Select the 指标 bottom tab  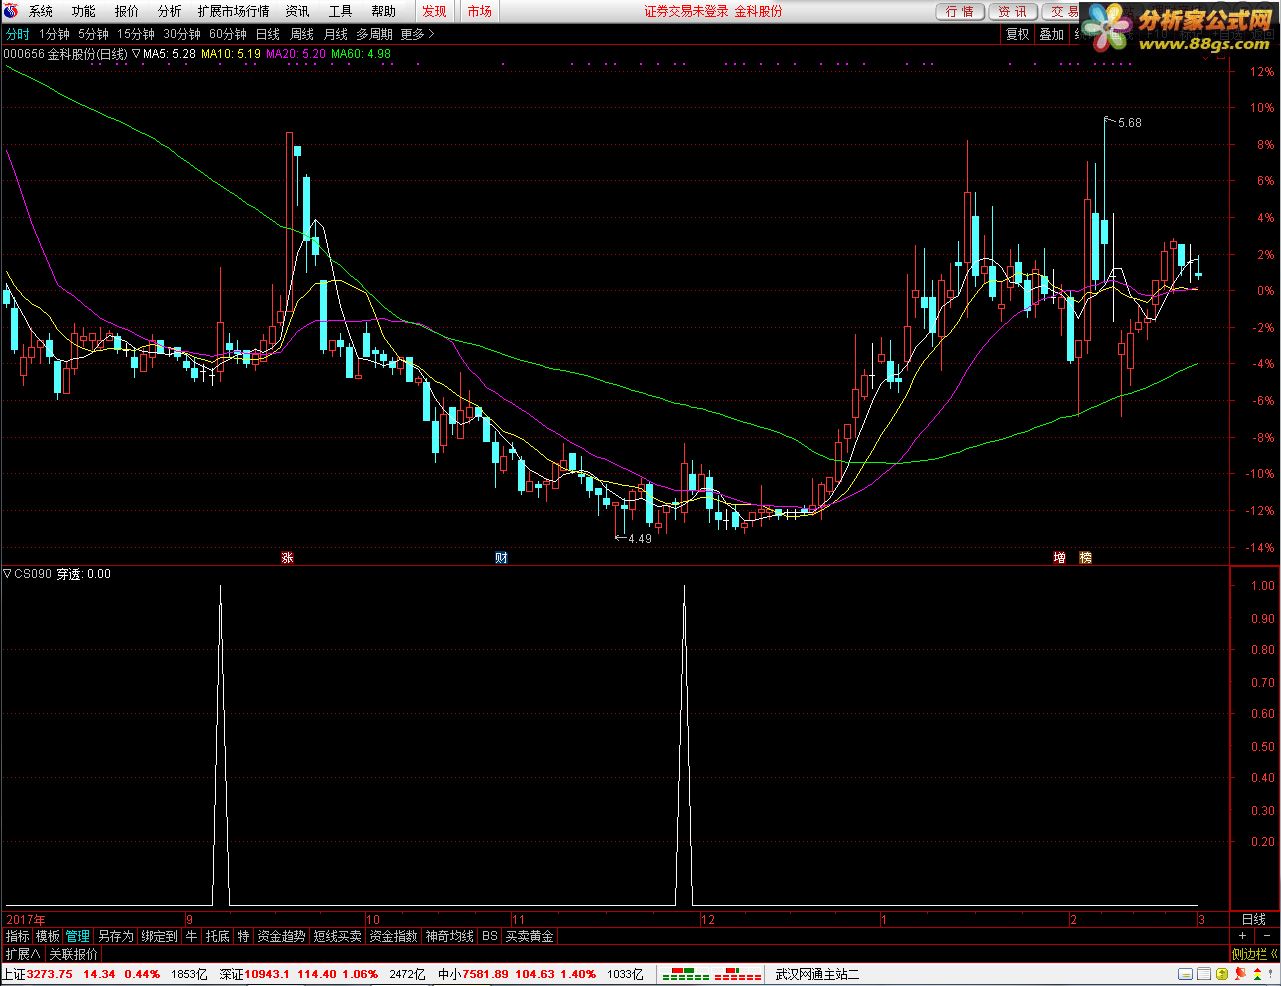click(18, 937)
